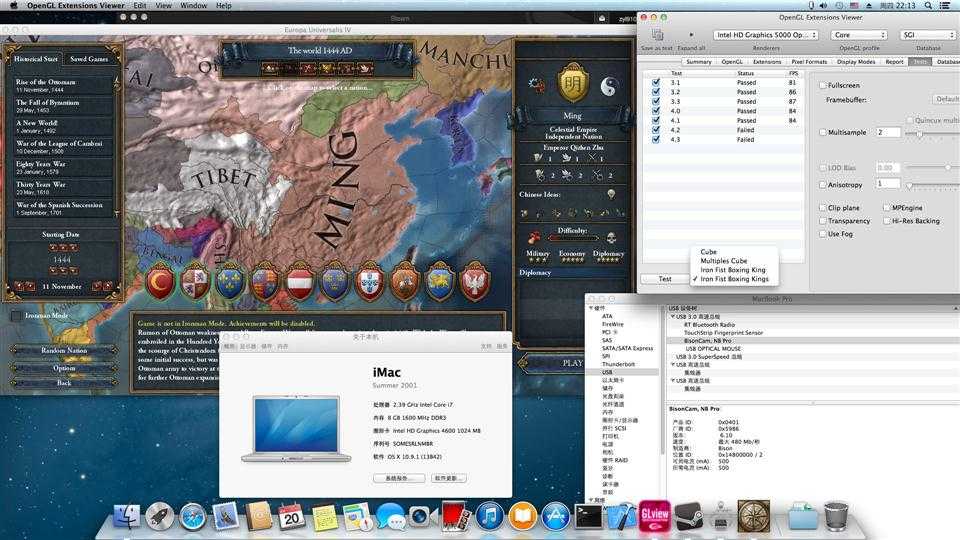Collapse the USB 3.0 high-speed bus tree row
This screenshot has height=540, width=960.
672,317
